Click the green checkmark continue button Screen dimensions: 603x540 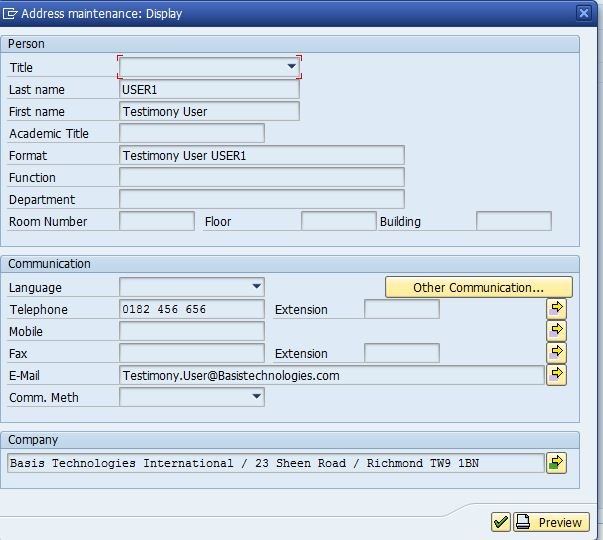click(x=500, y=522)
